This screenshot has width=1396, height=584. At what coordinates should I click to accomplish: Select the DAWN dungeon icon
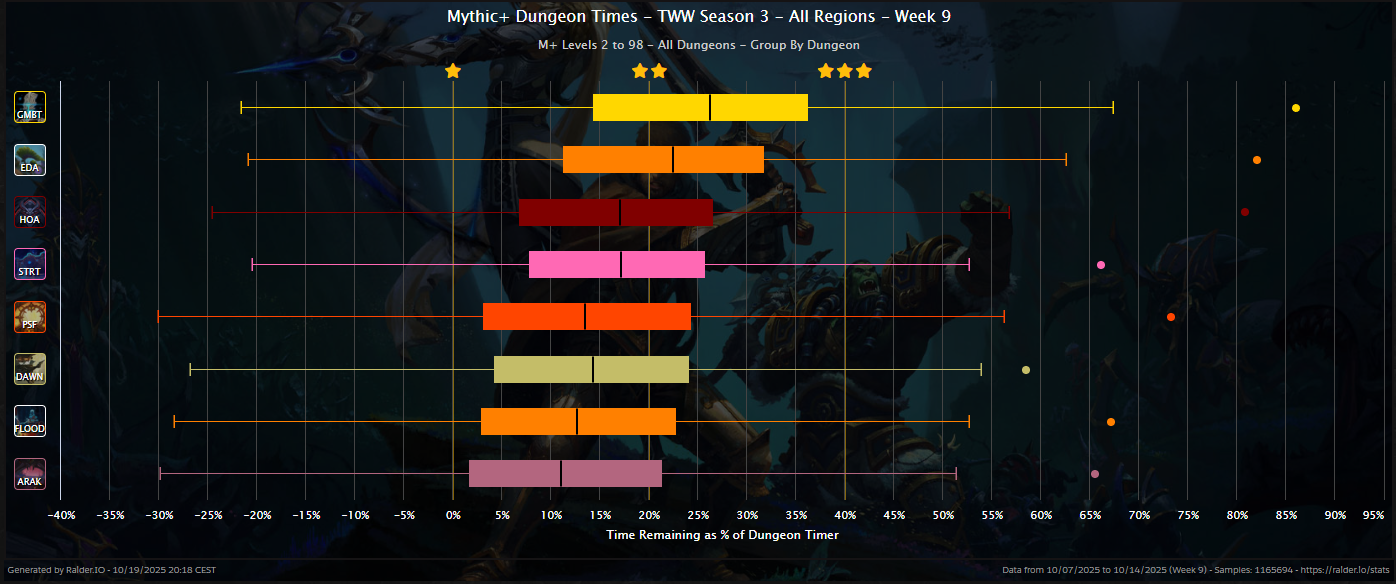coord(30,369)
